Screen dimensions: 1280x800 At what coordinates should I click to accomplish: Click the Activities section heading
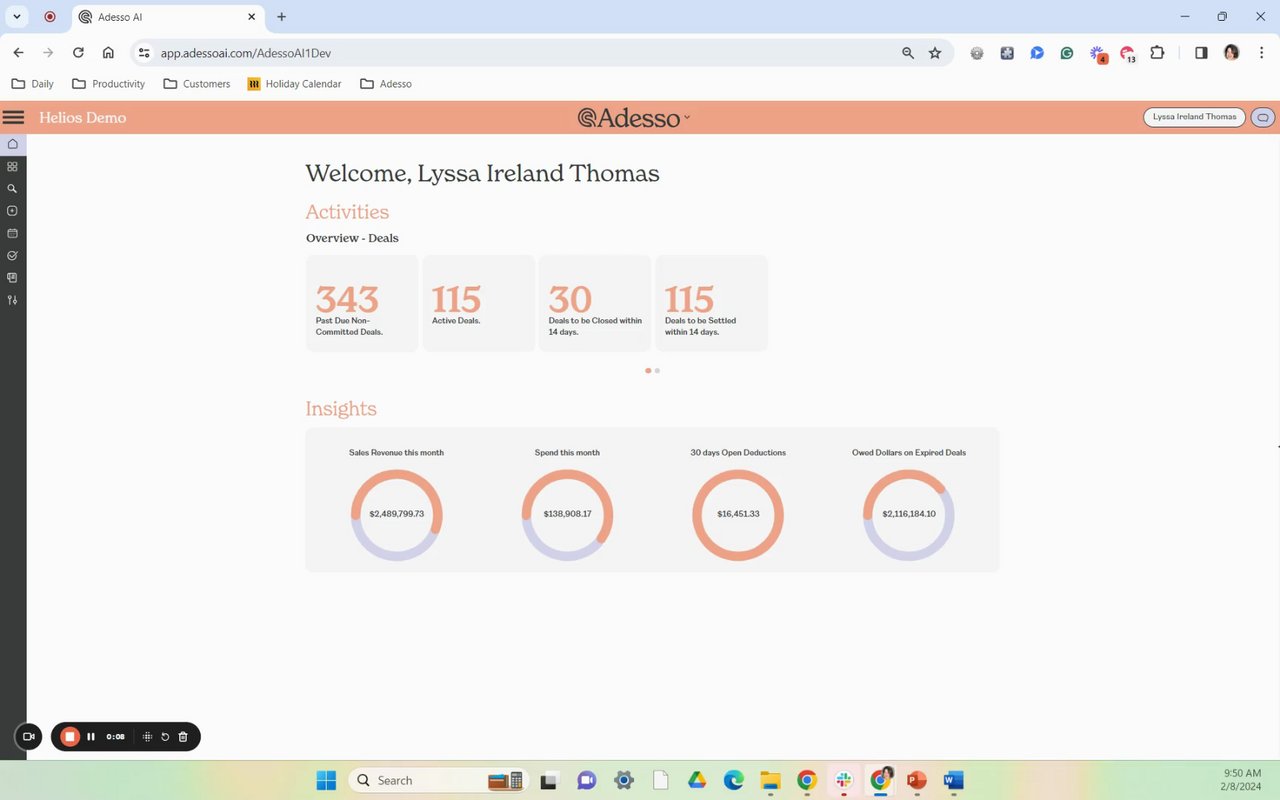(347, 212)
